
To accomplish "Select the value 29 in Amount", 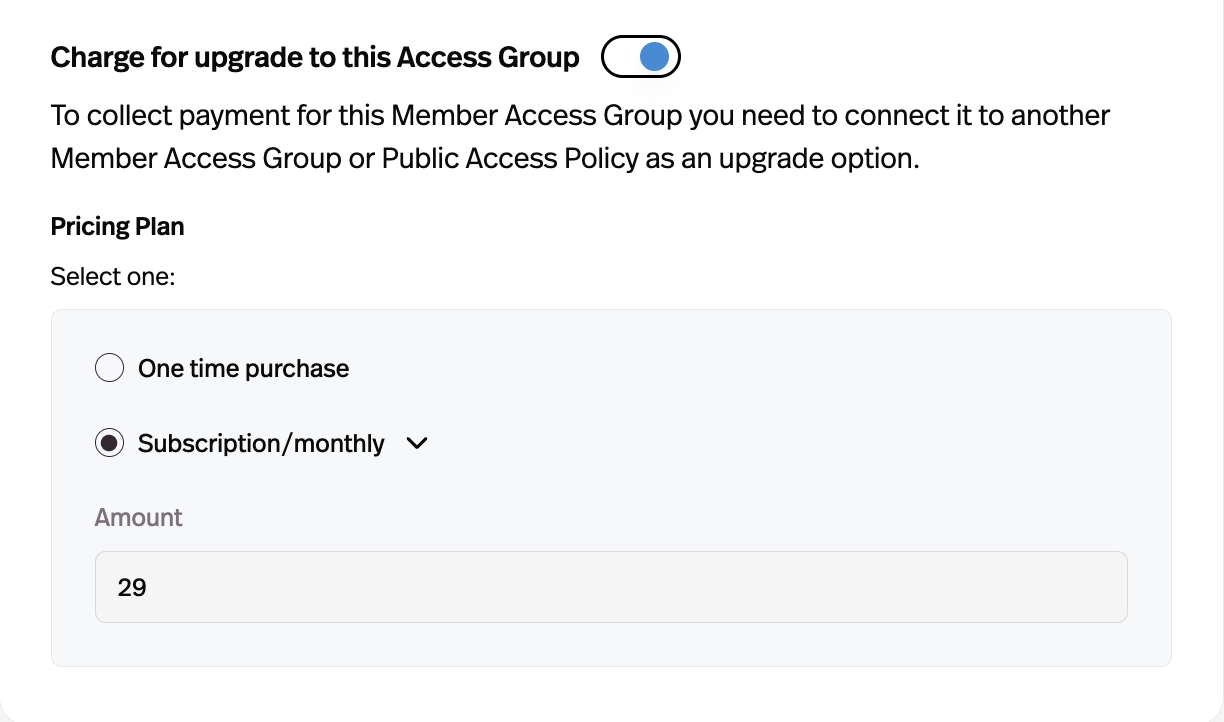I will [x=131, y=587].
